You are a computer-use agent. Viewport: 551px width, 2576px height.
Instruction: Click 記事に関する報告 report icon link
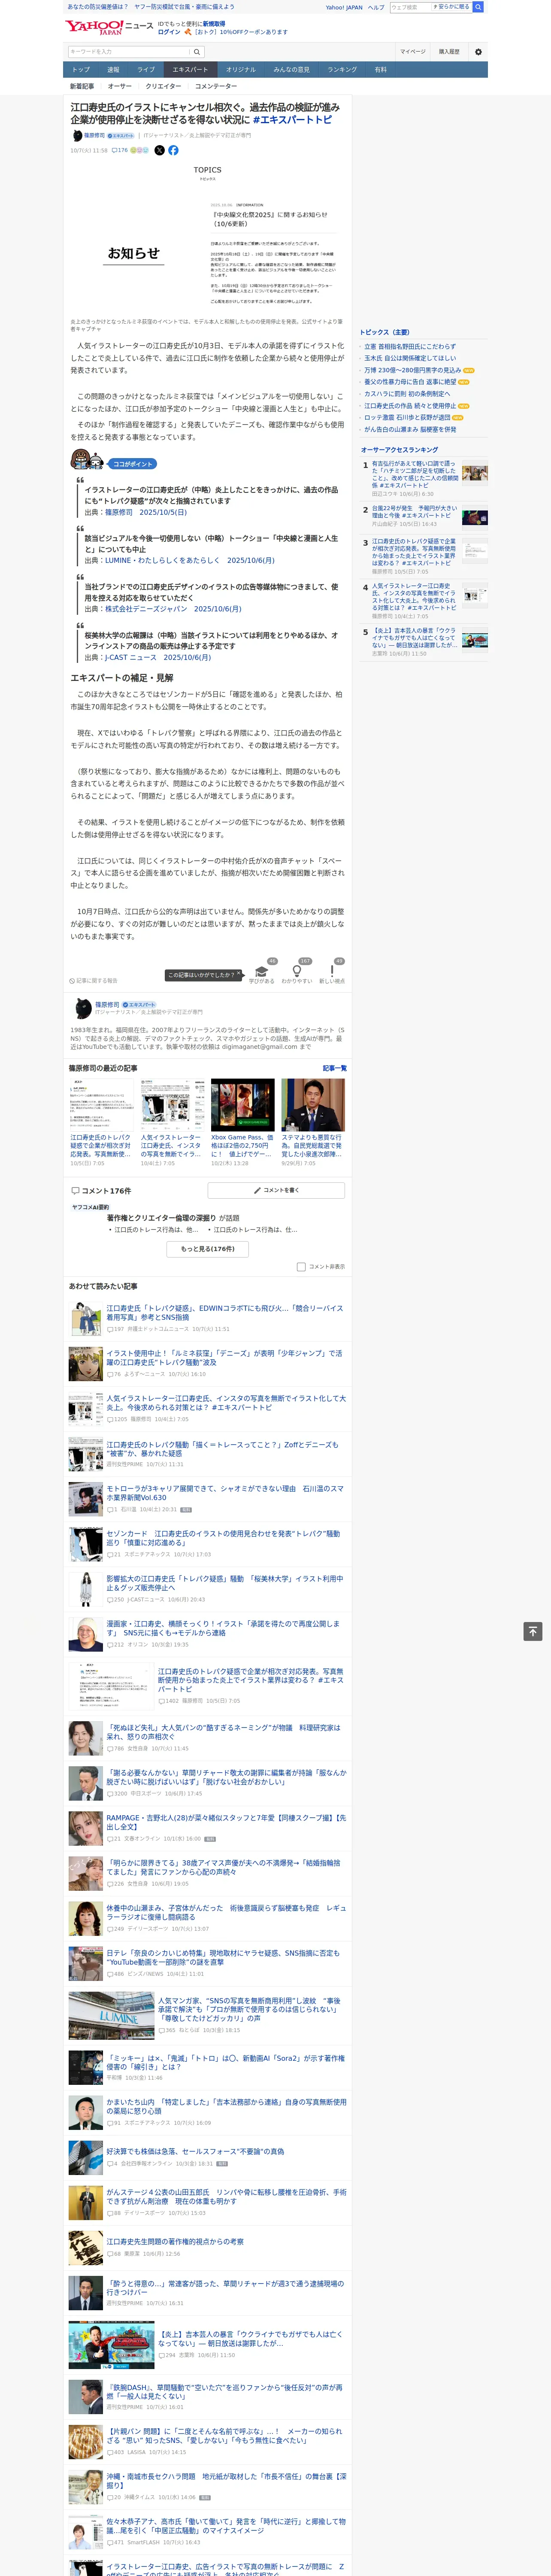click(93, 981)
